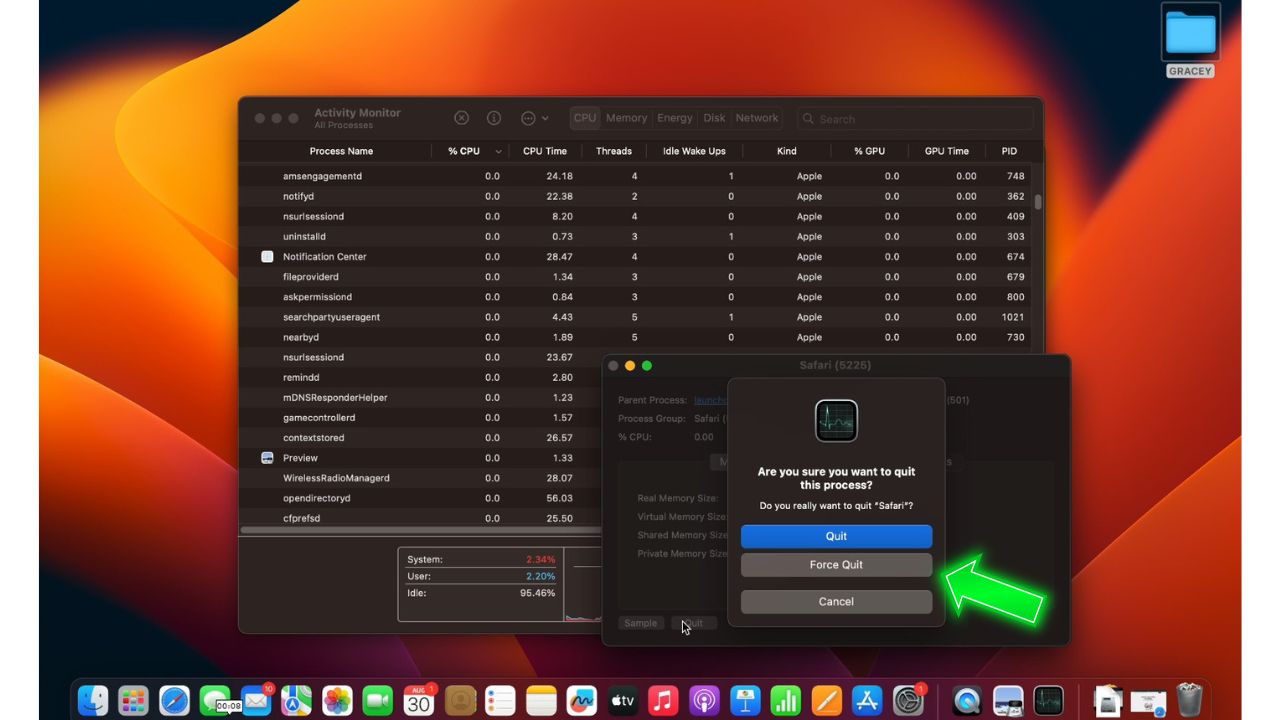Click the Search field in Activity Monitor

pos(913,119)
